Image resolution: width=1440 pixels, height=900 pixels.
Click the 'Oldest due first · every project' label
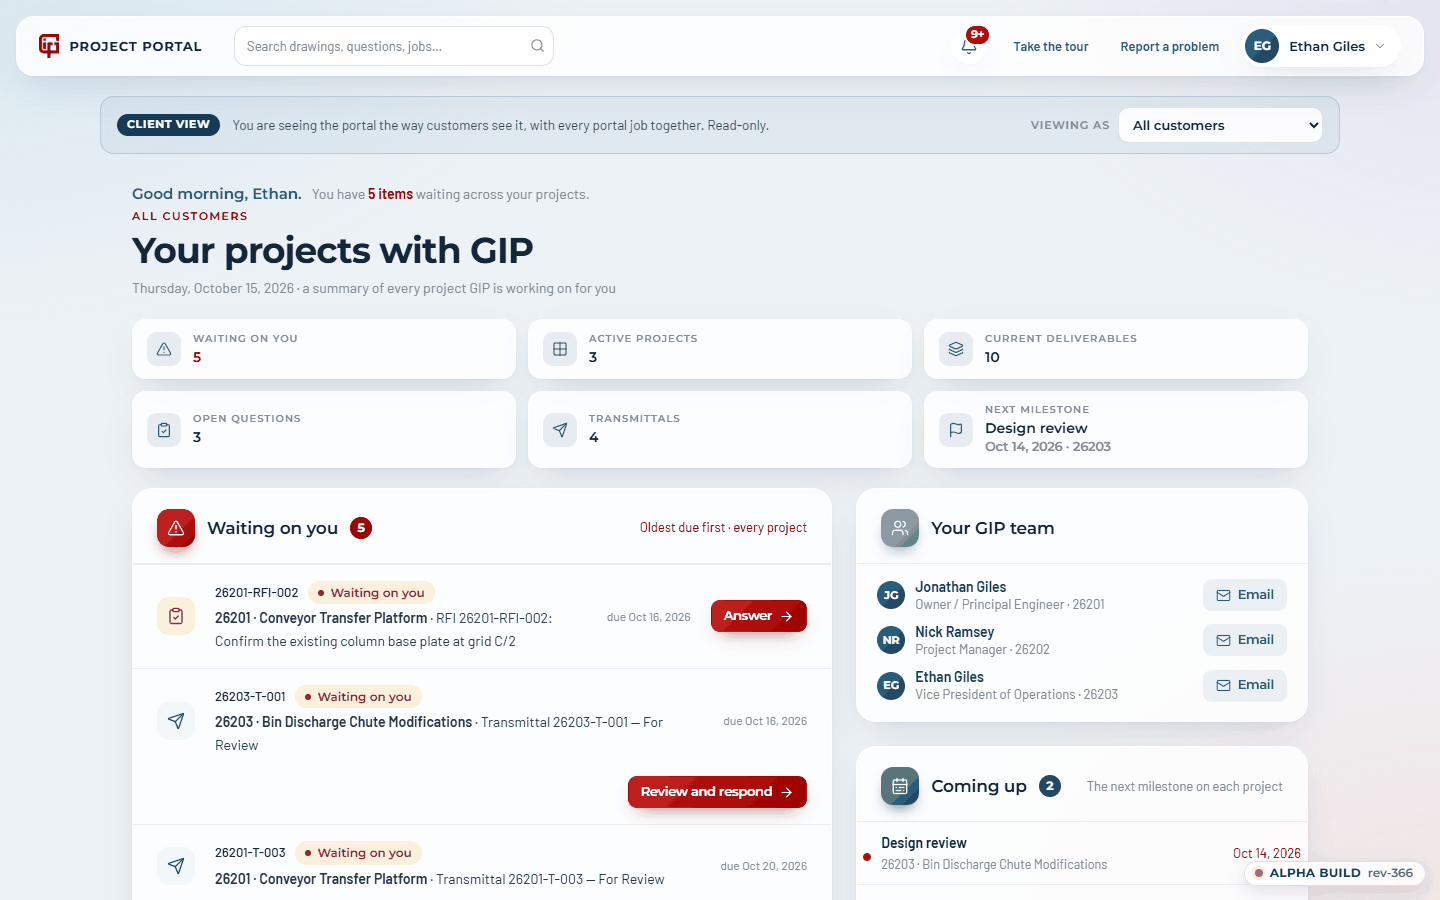[x=723, y=528]
